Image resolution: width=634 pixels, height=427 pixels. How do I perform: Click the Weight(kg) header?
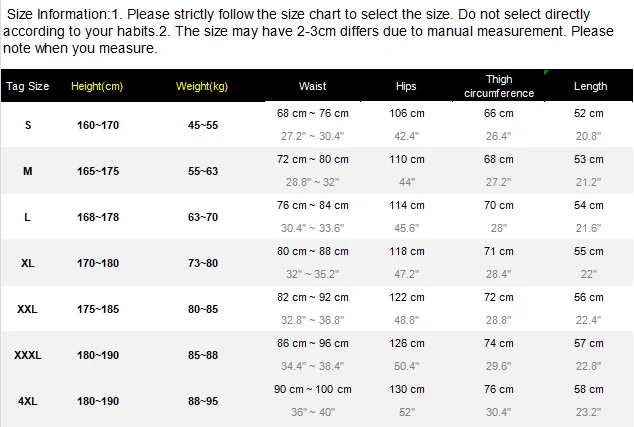coord(202,86)
